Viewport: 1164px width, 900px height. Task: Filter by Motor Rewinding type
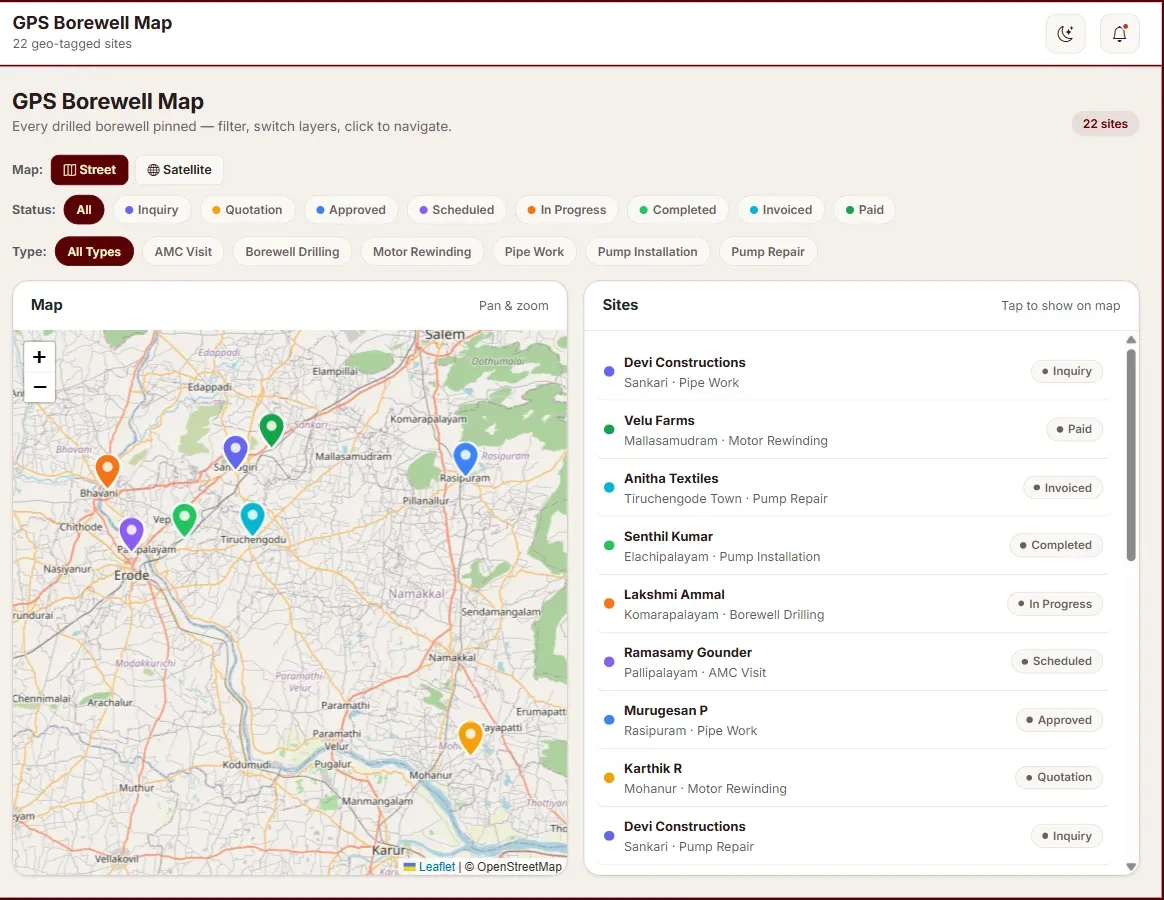click(422, 252)
